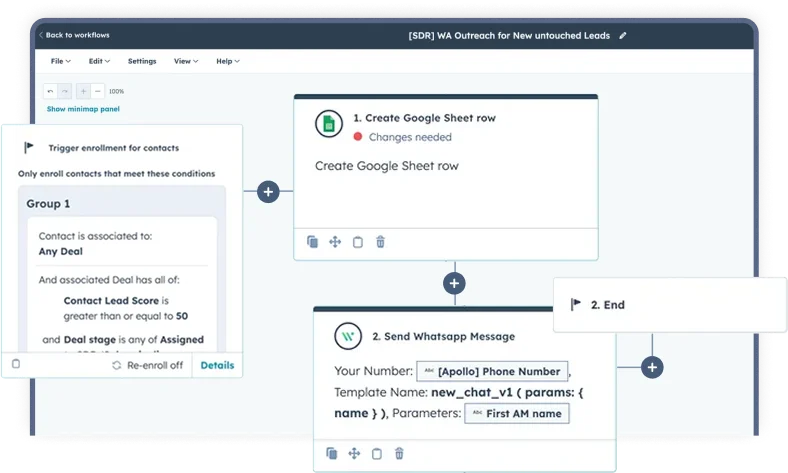This screenshot has width=788, height=473.
Task: Delete the Send Whatsapp Message action
Action: [x=399, y=453]
